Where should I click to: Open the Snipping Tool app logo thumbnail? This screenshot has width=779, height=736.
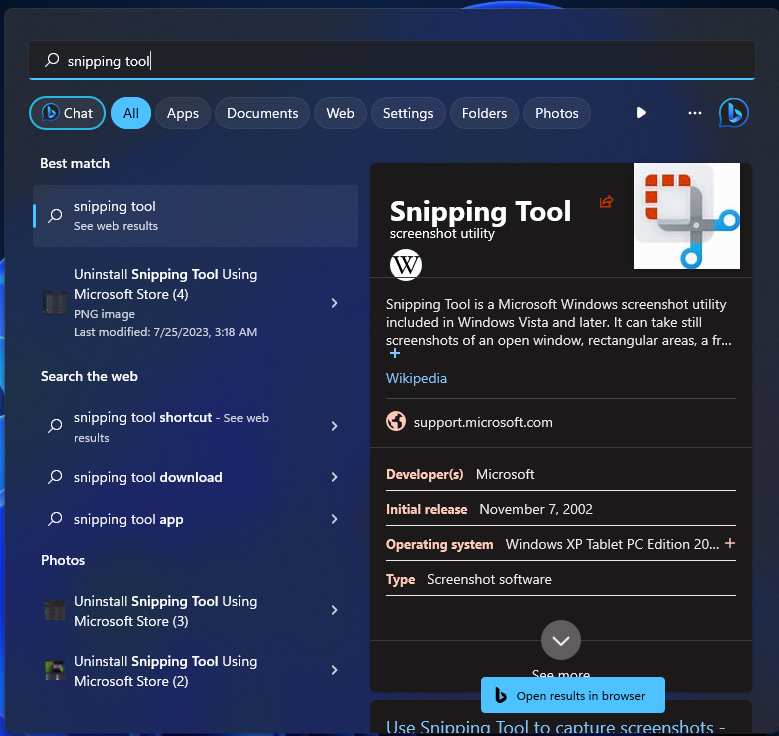687,216
